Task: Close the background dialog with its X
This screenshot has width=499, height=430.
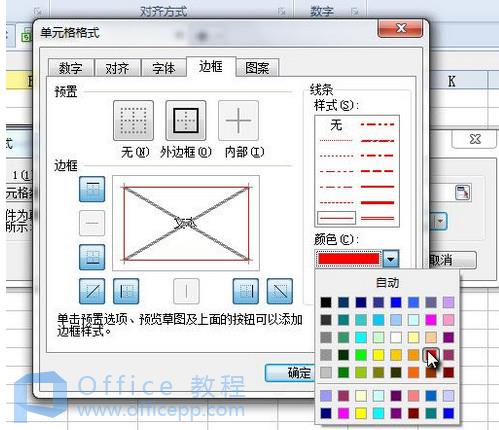Action: click(x=475, y=139)
